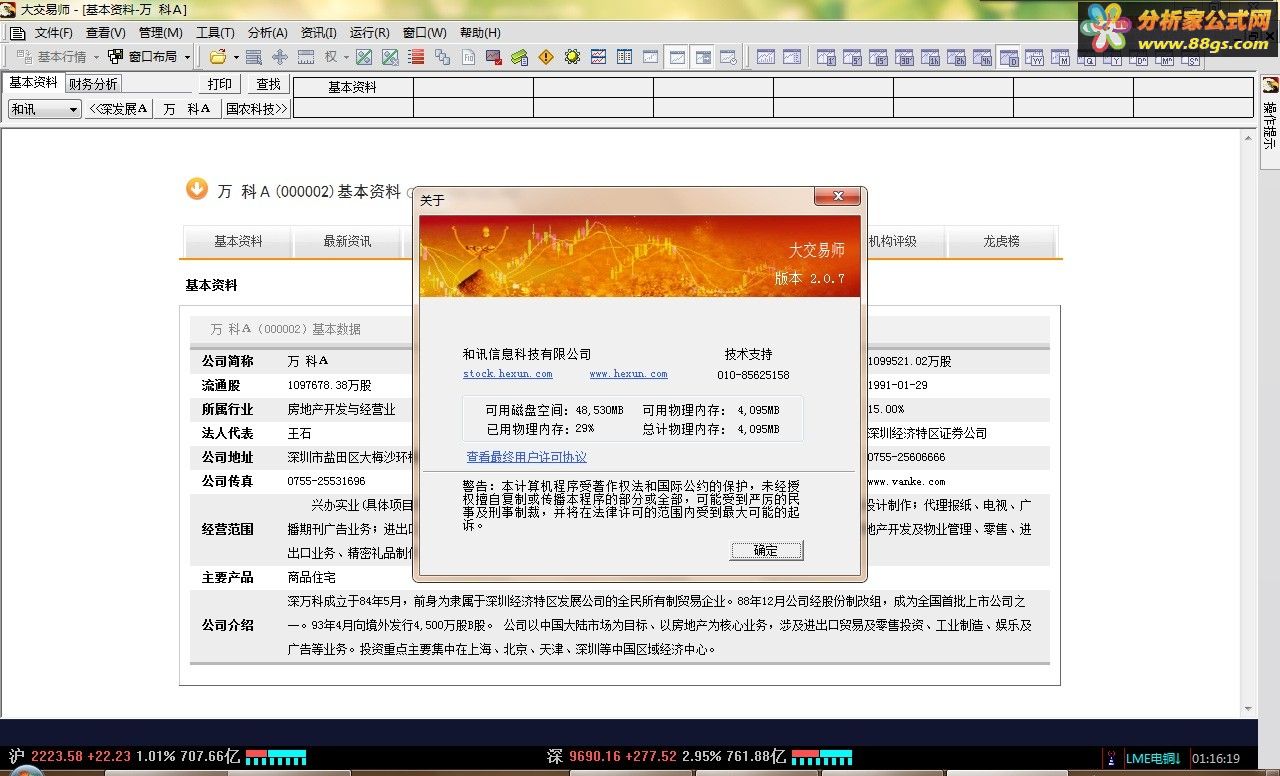The height and width of the screenshot is (776, 1280).
Task: Click the 查找 button
Action: [268, 84]
